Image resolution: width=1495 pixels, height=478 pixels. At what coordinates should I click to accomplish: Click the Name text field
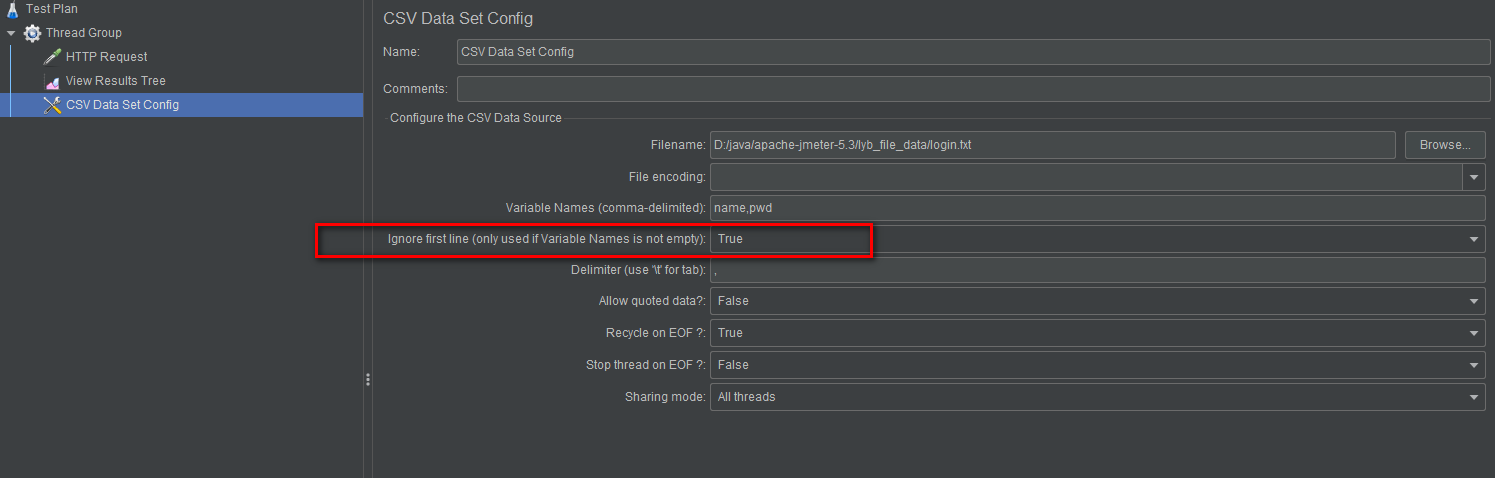(x=970, y=52)
